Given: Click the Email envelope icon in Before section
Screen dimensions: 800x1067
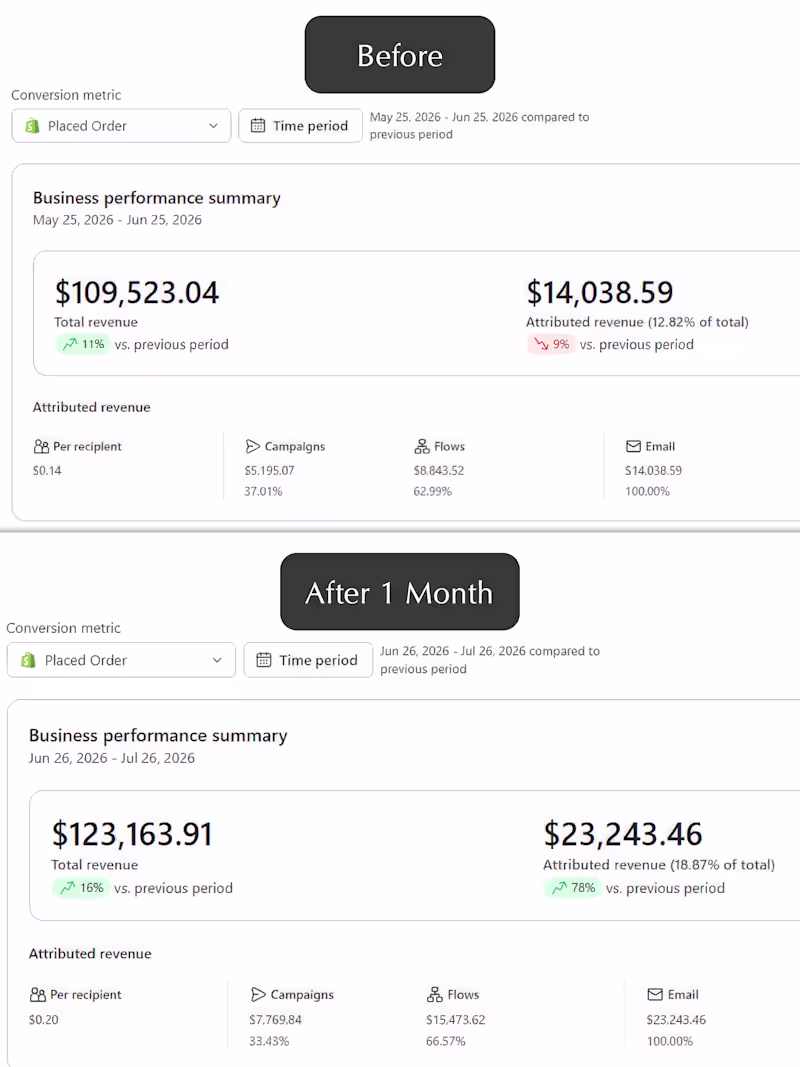Looking at the screenshot, I should tap(633, 446).
